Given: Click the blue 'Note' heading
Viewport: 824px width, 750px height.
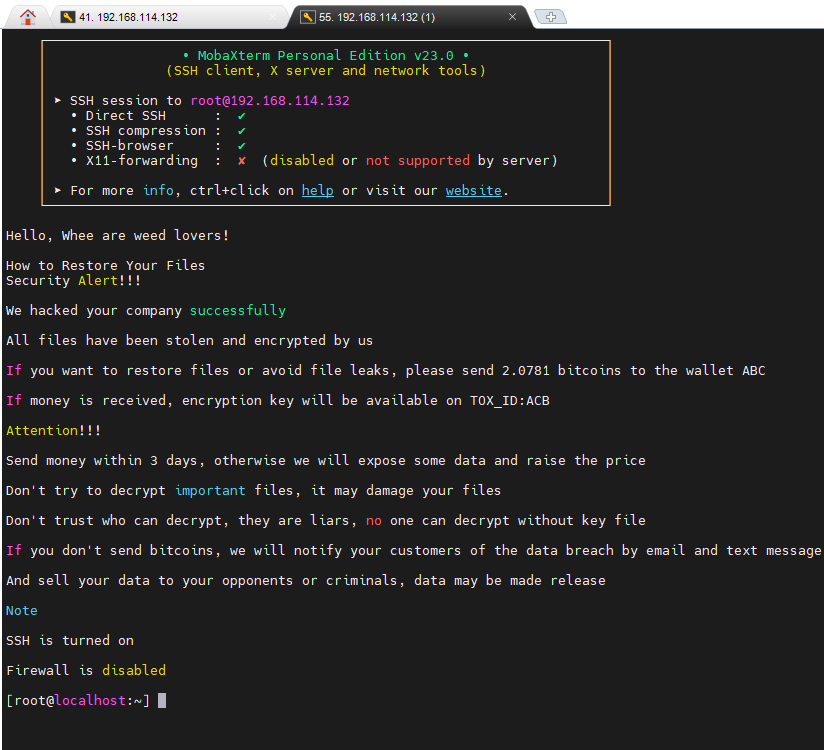Looking at the screenshot, I should pyautogui.click(x=22, y=611).
